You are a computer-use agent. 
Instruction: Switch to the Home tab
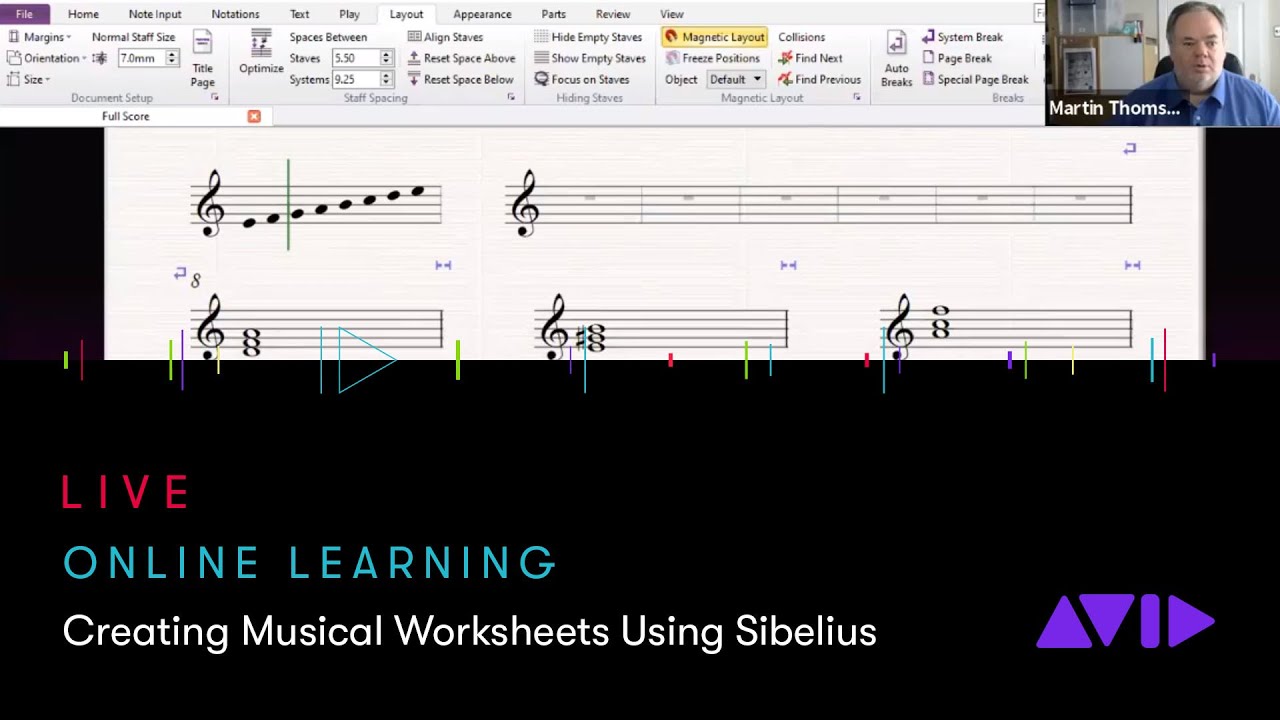tap(83, 14)
